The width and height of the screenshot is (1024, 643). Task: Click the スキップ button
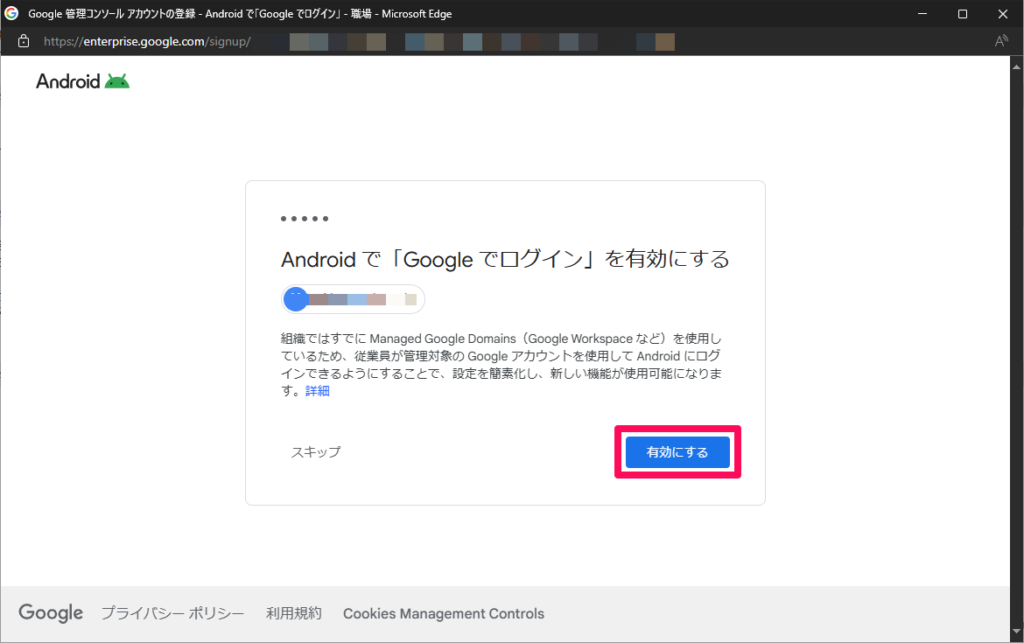coord(316,452)
